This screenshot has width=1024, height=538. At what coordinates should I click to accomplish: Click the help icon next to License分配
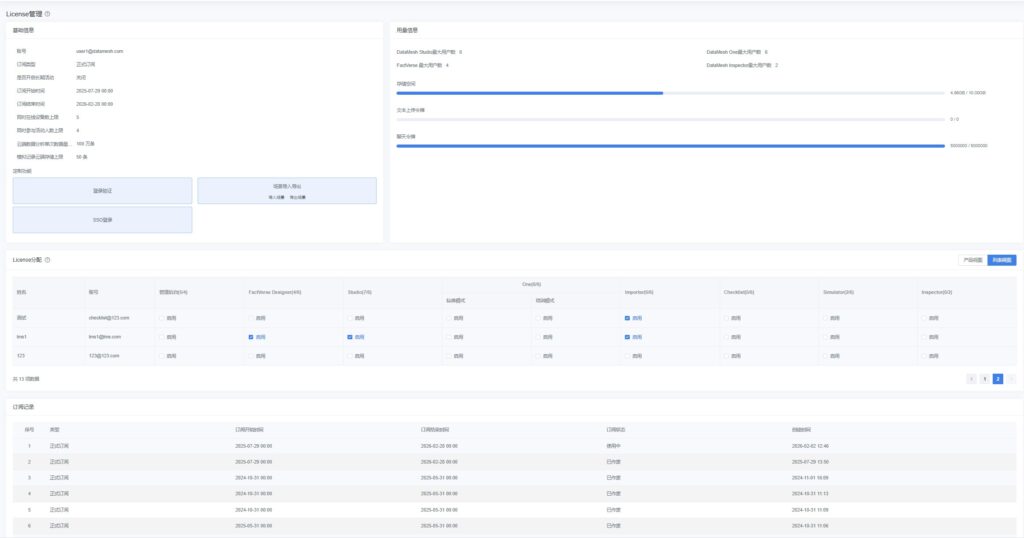pyautogui.click(x=47, y=260)
